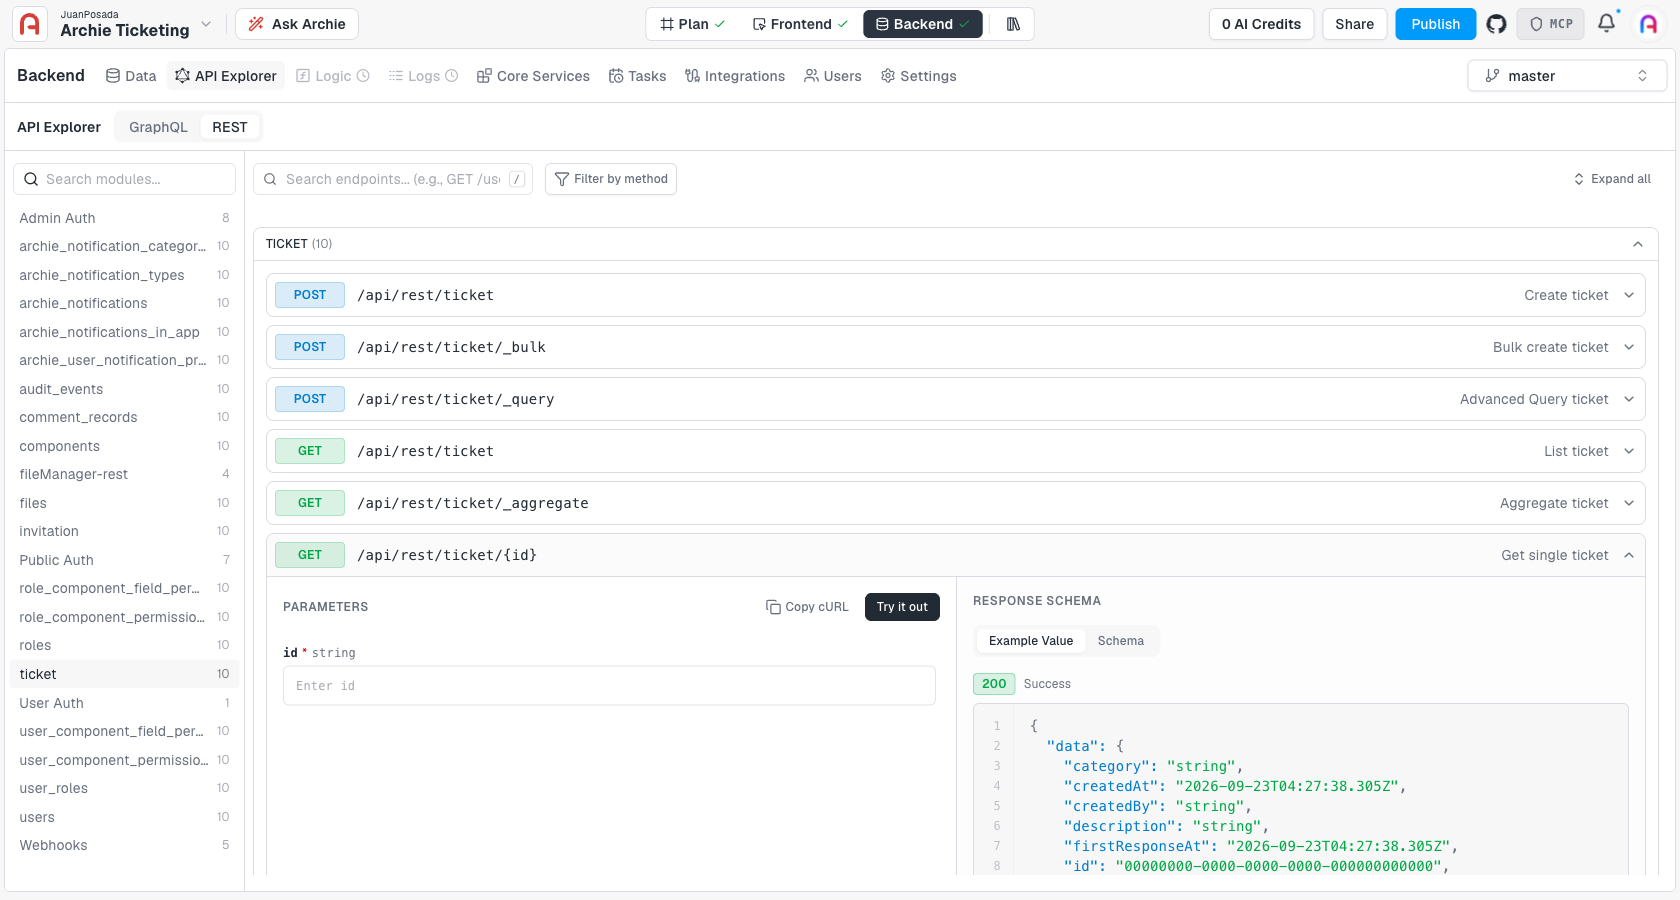1680x900 pixels.
Task: Click the Enter id input field
Action: 609,686
